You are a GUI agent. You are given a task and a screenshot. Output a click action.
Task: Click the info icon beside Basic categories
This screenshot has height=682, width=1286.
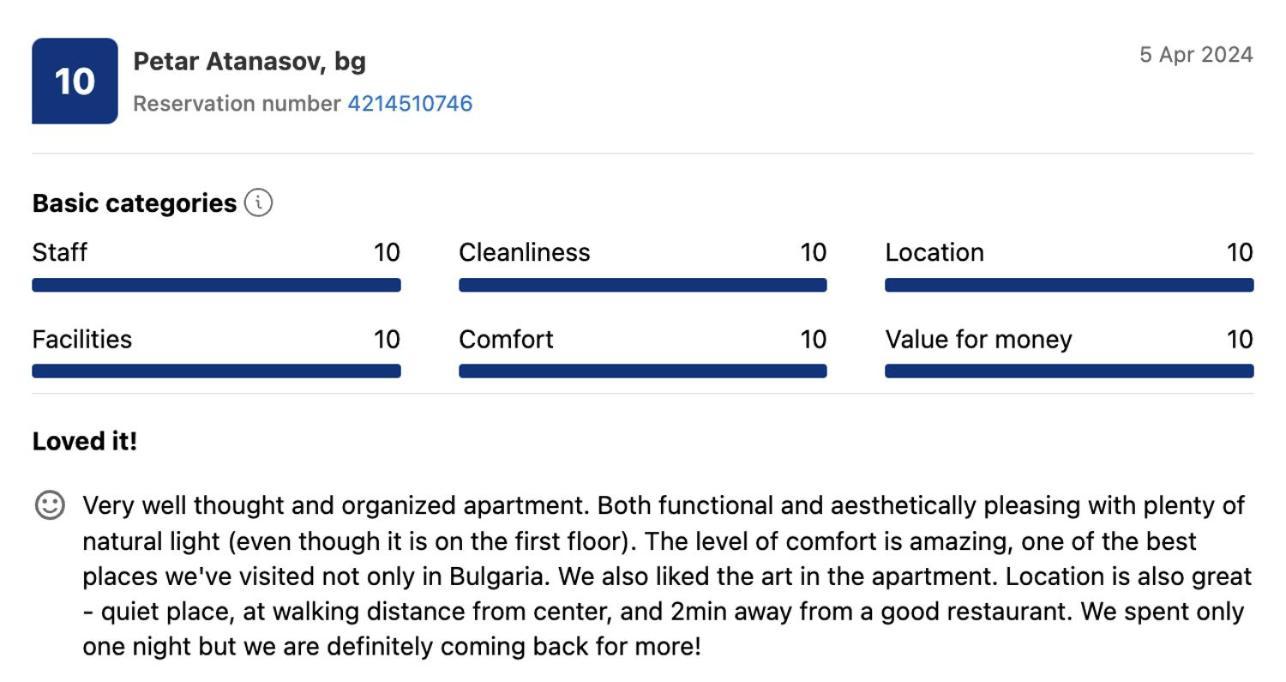tap(258, 203)
